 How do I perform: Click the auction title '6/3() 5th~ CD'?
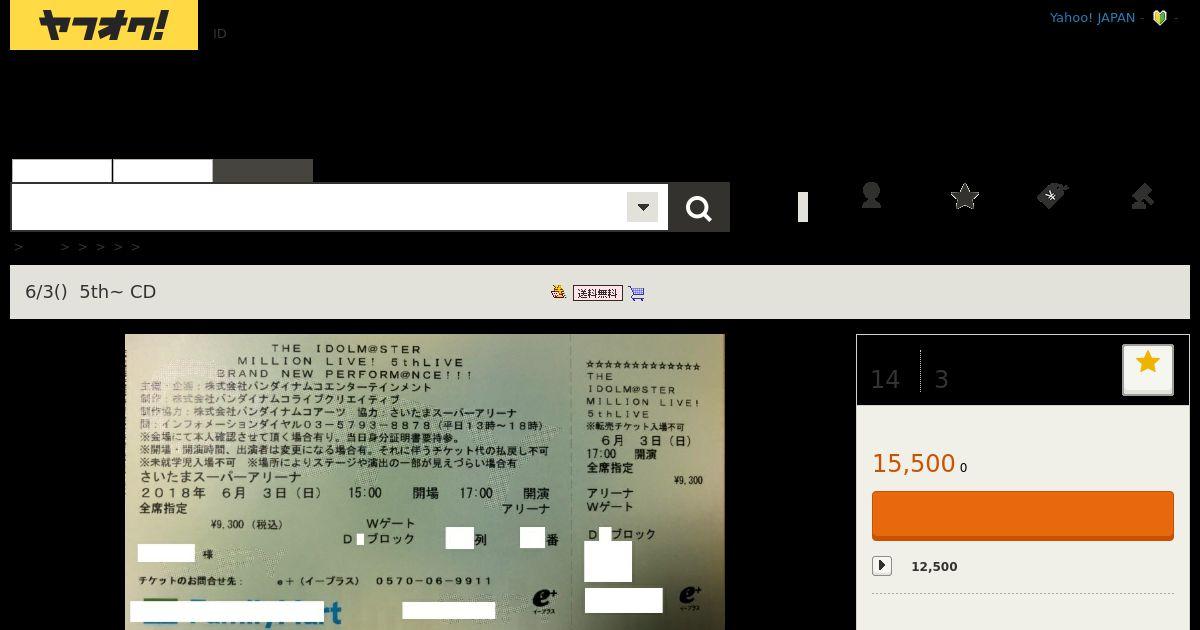(x=91, y=292)
